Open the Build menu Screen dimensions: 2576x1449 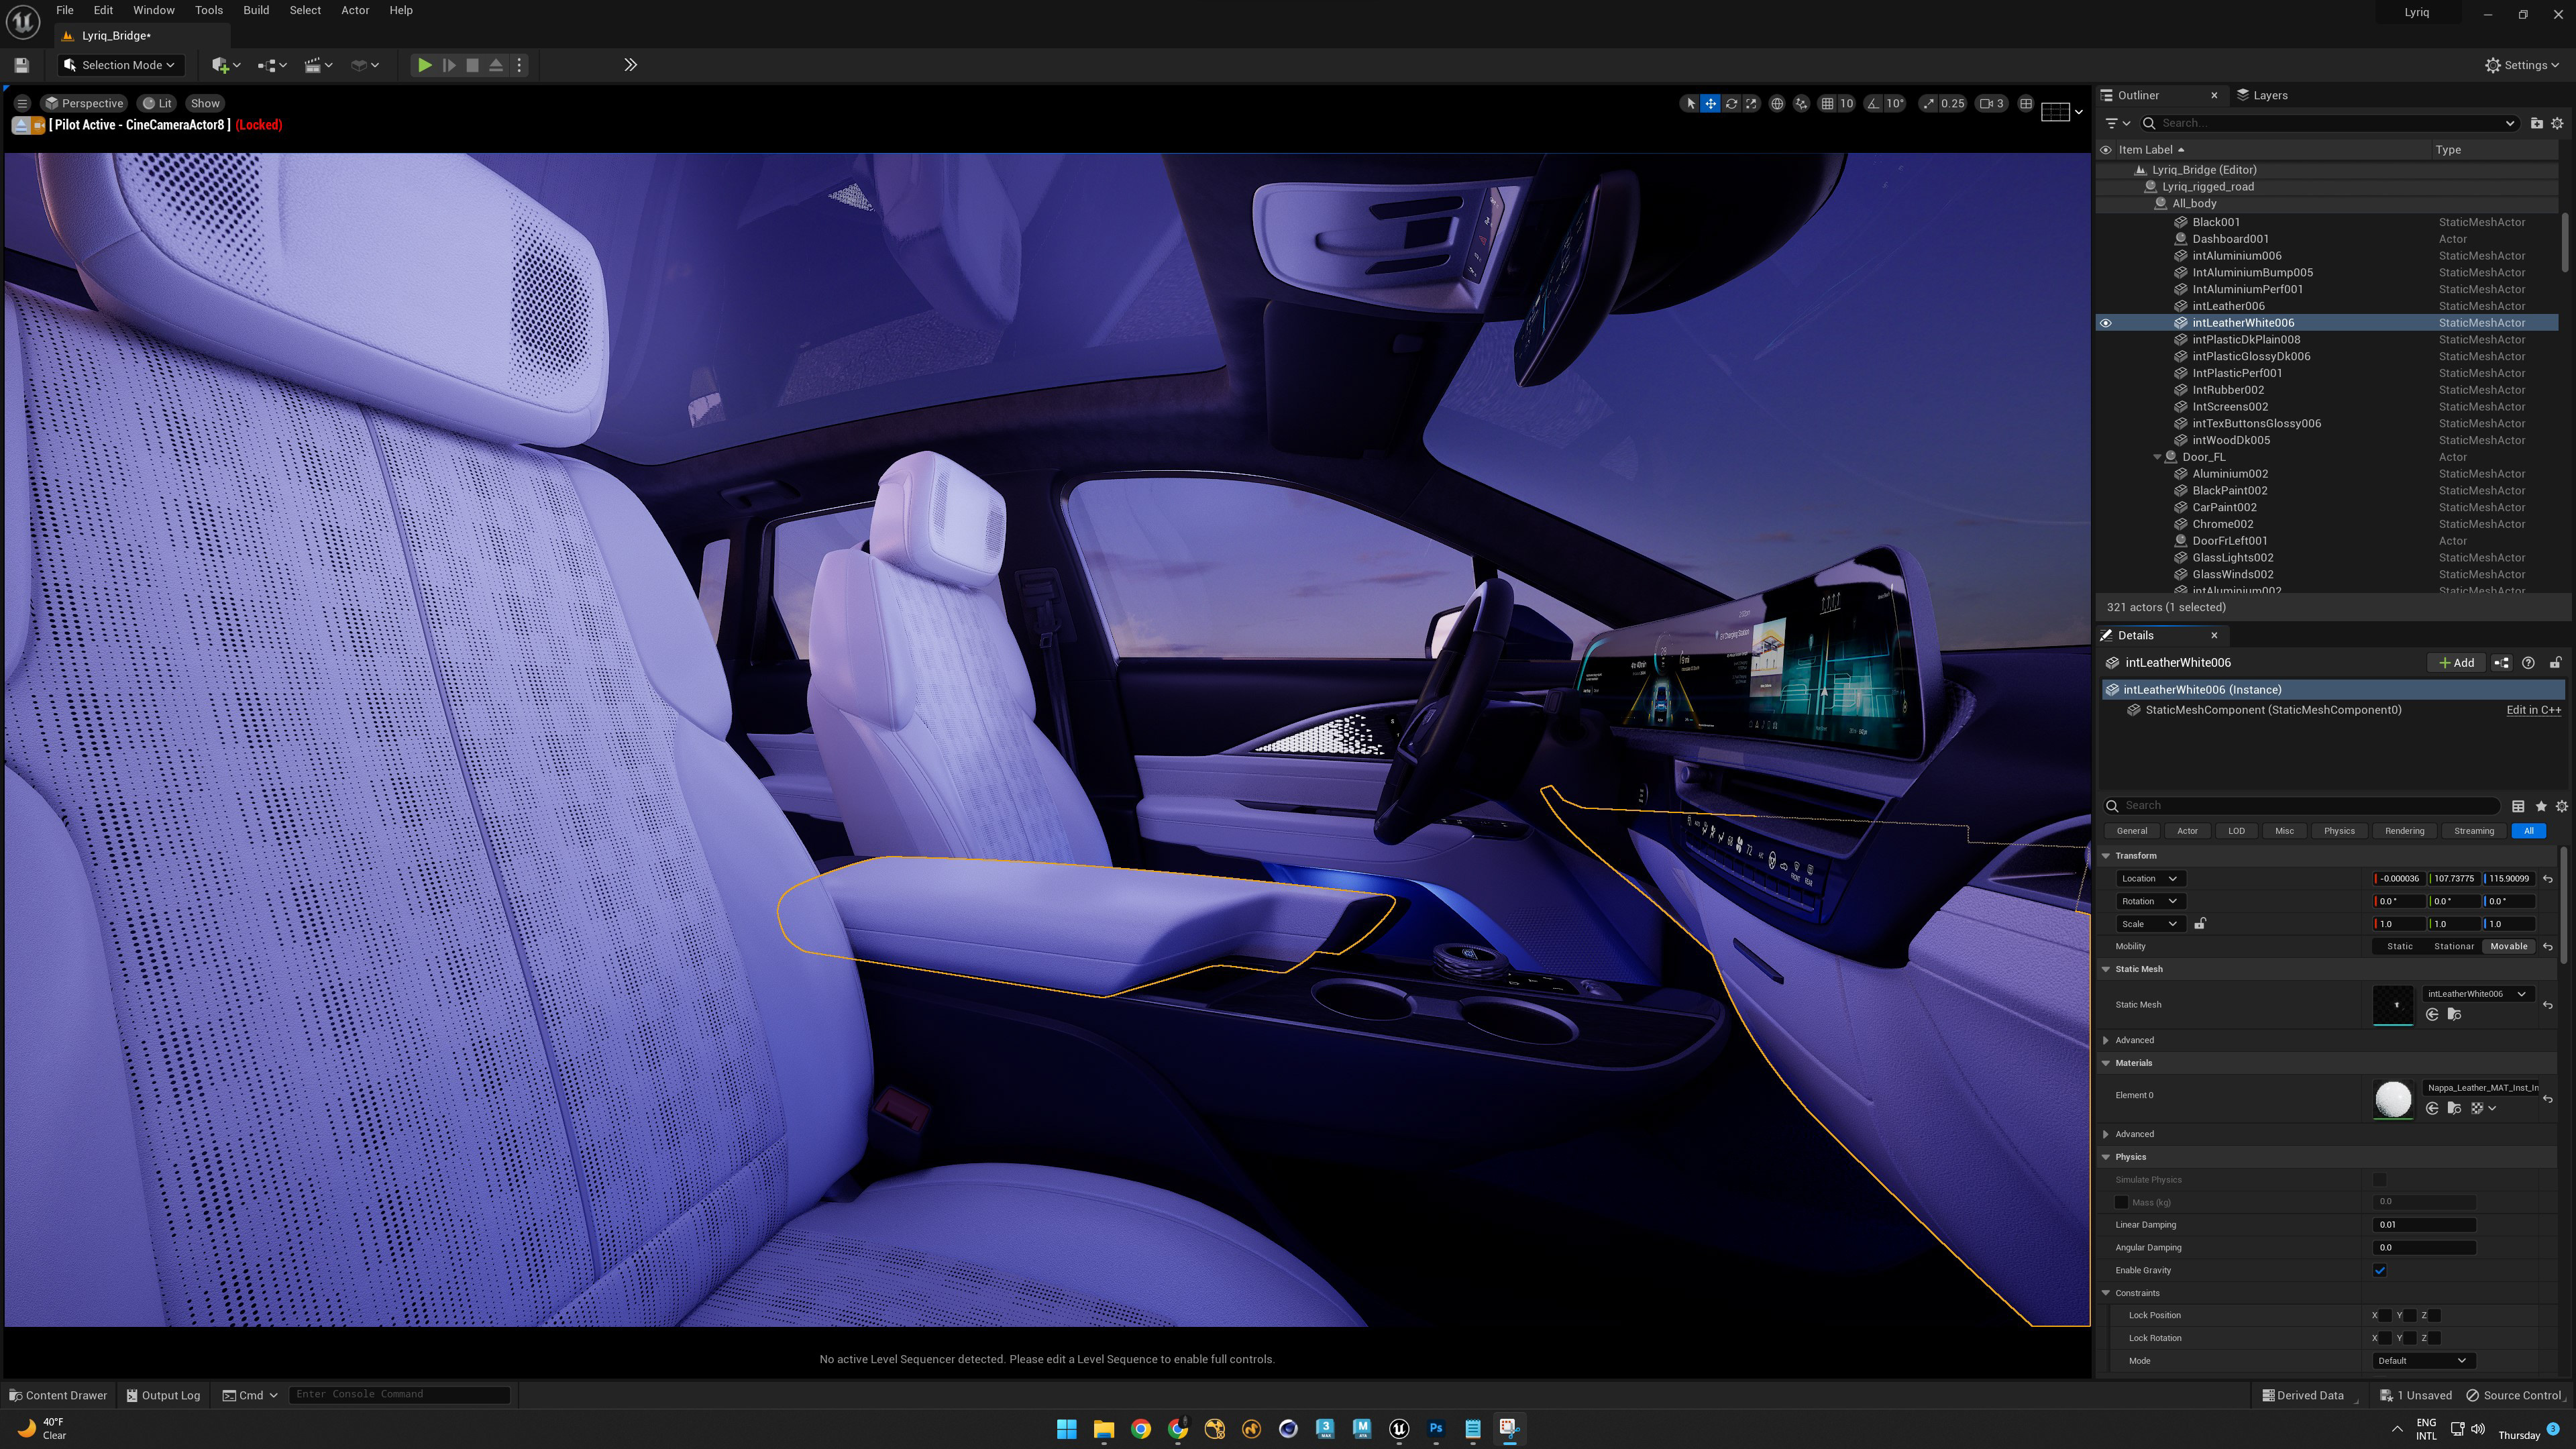pyautogui.click(x=256, y=10)
